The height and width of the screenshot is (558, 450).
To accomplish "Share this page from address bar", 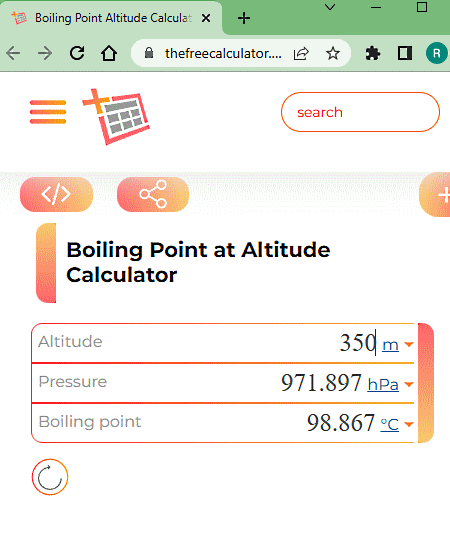I will [301, 53].
